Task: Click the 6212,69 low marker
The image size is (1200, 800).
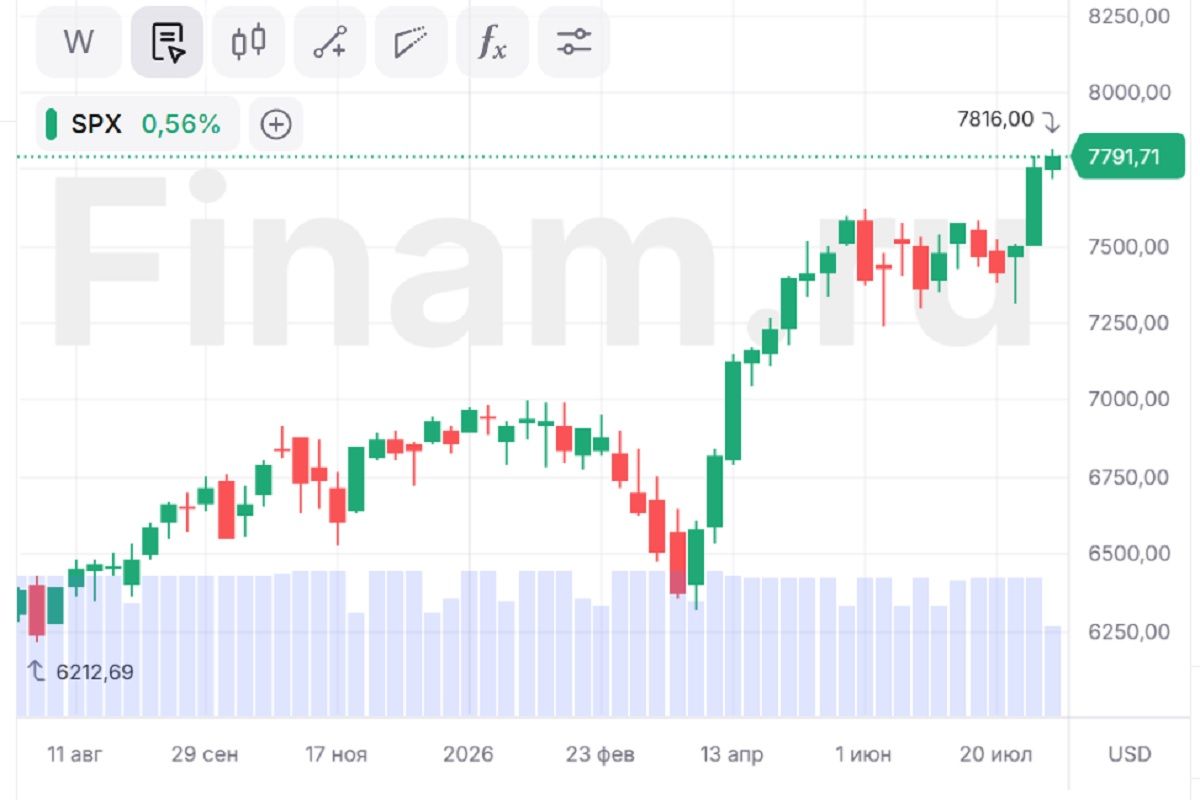Action: 95,672
